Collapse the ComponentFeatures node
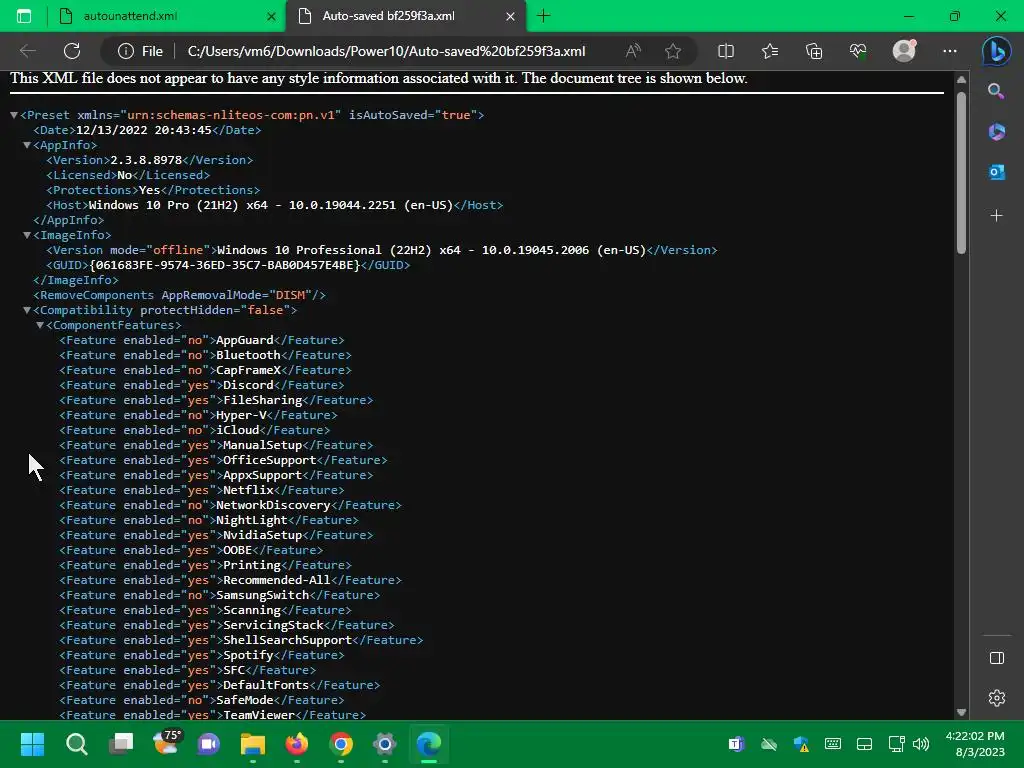Image resolution: width=1024 pixels, height=768 pixels. [x=40, y=325]
